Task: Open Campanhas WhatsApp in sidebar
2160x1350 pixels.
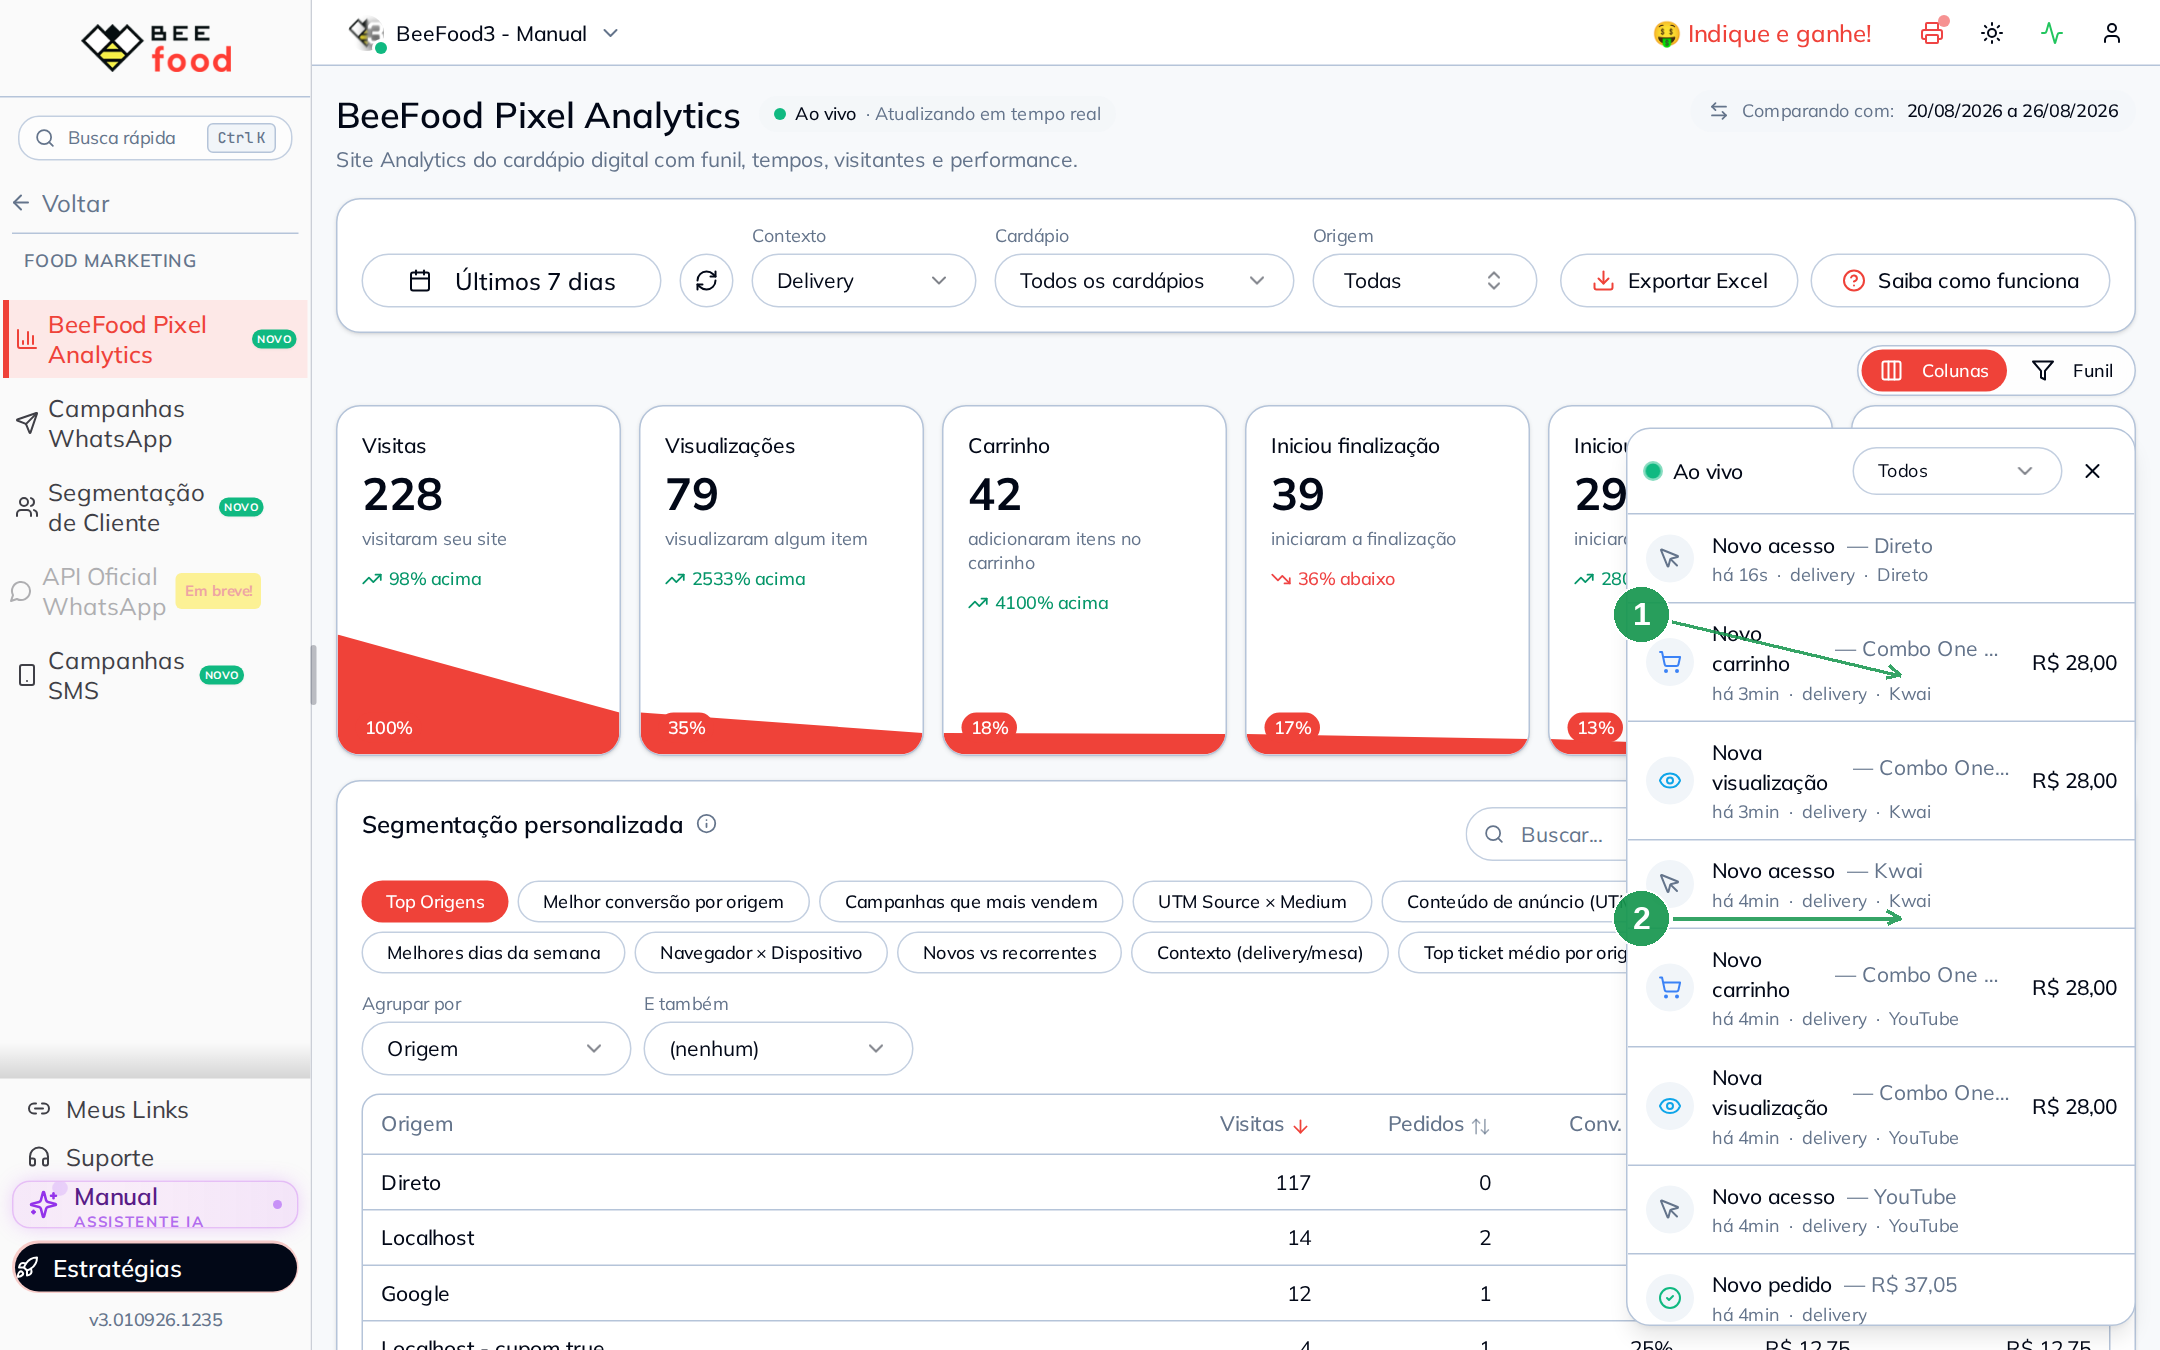Action: tap(156, 424)
